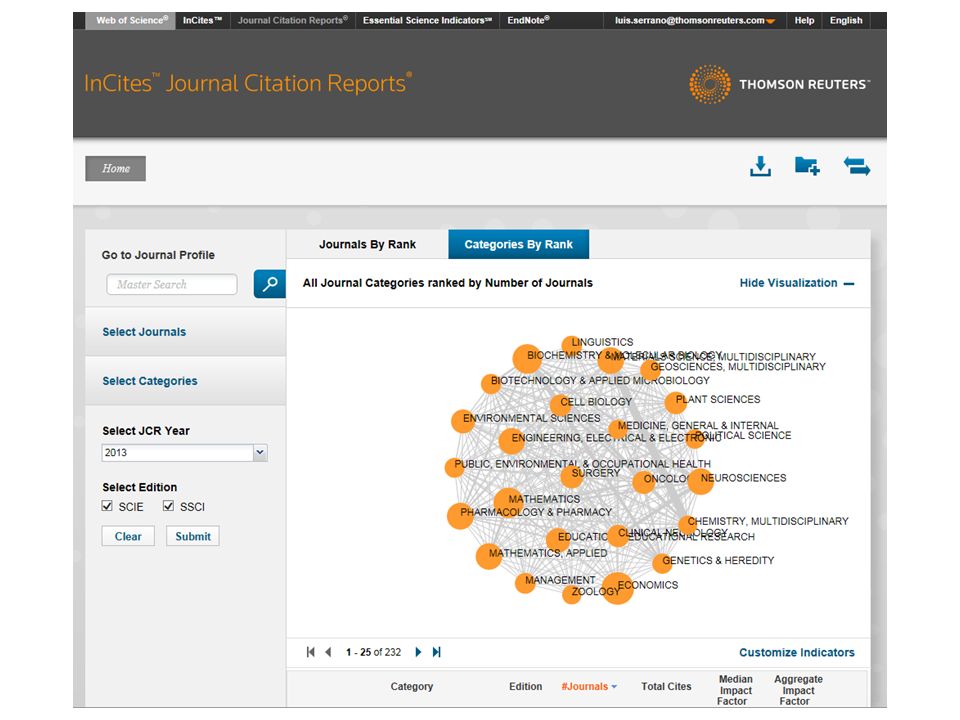Select the ZOOLOGY bubble node
Viewport: 960px width, 720px height.
click(x=572, y=594)
